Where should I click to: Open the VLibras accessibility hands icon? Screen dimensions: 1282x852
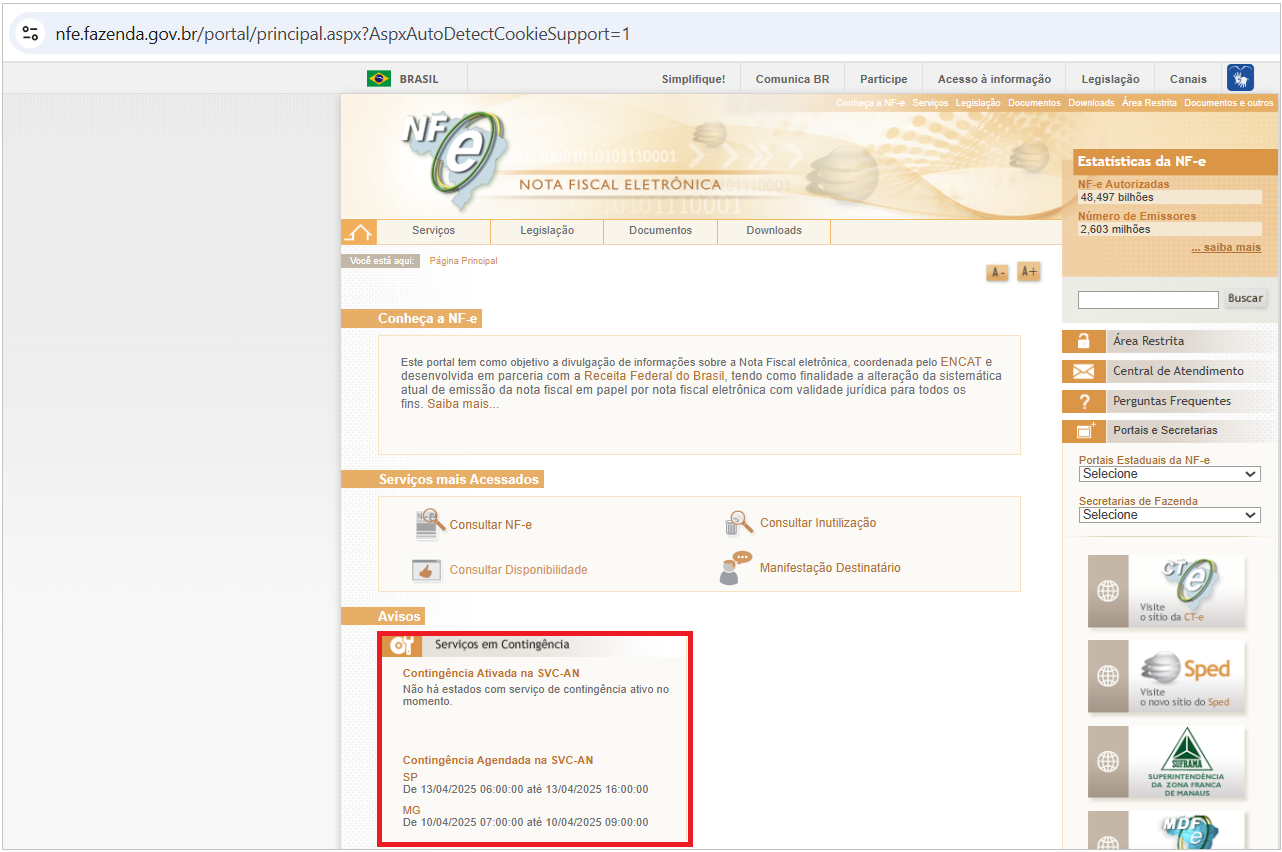[x=1240, y=78]
